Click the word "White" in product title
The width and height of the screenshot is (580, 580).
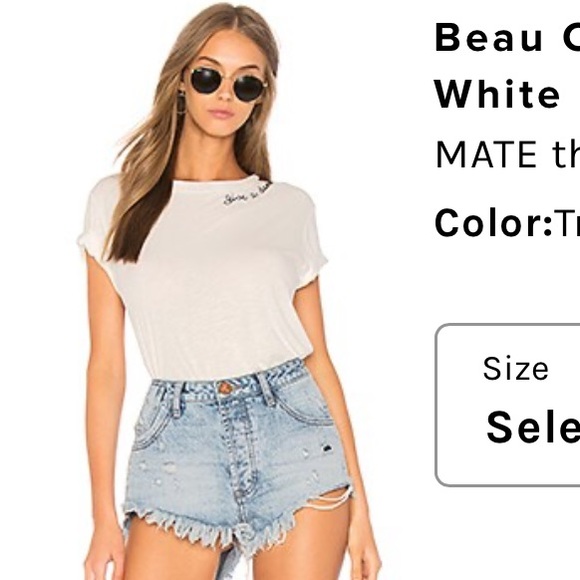[497, 94]
